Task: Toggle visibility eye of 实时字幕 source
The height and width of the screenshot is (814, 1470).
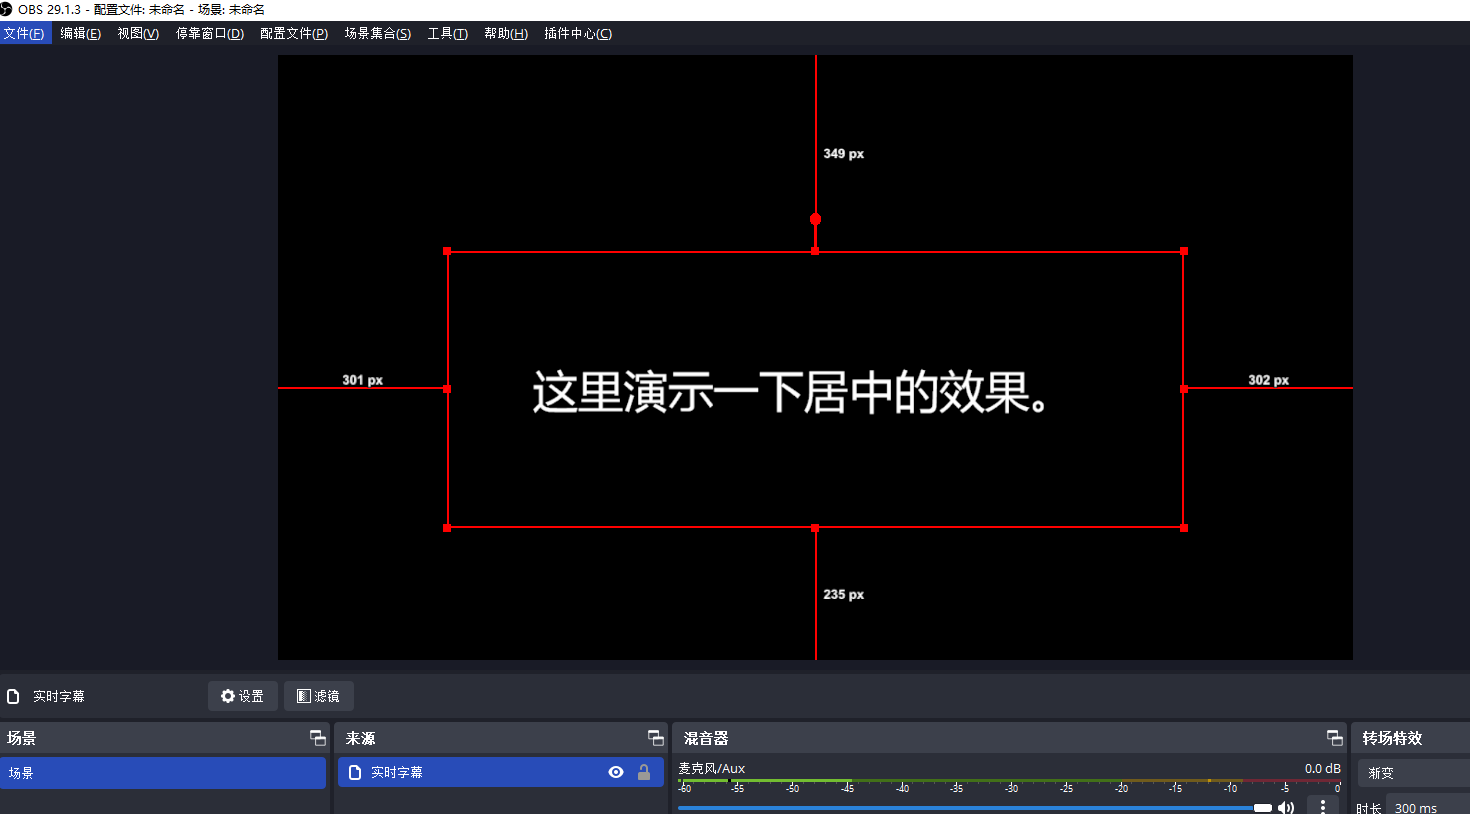Action: pos(616,772)
